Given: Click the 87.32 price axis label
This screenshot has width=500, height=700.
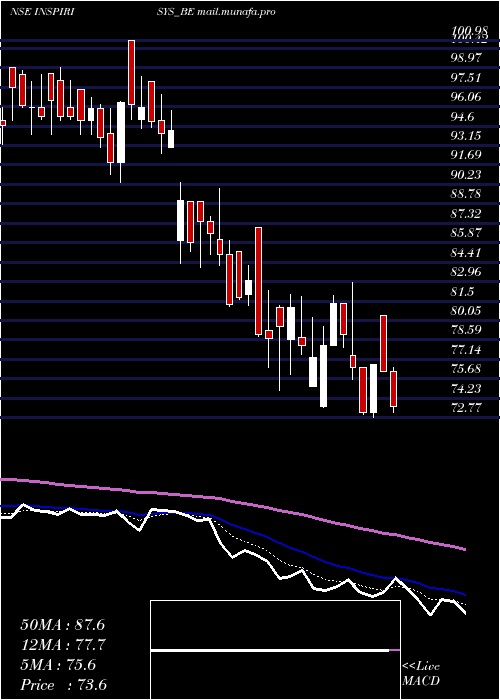Looking at the screenshot, I should coord(466,213).
